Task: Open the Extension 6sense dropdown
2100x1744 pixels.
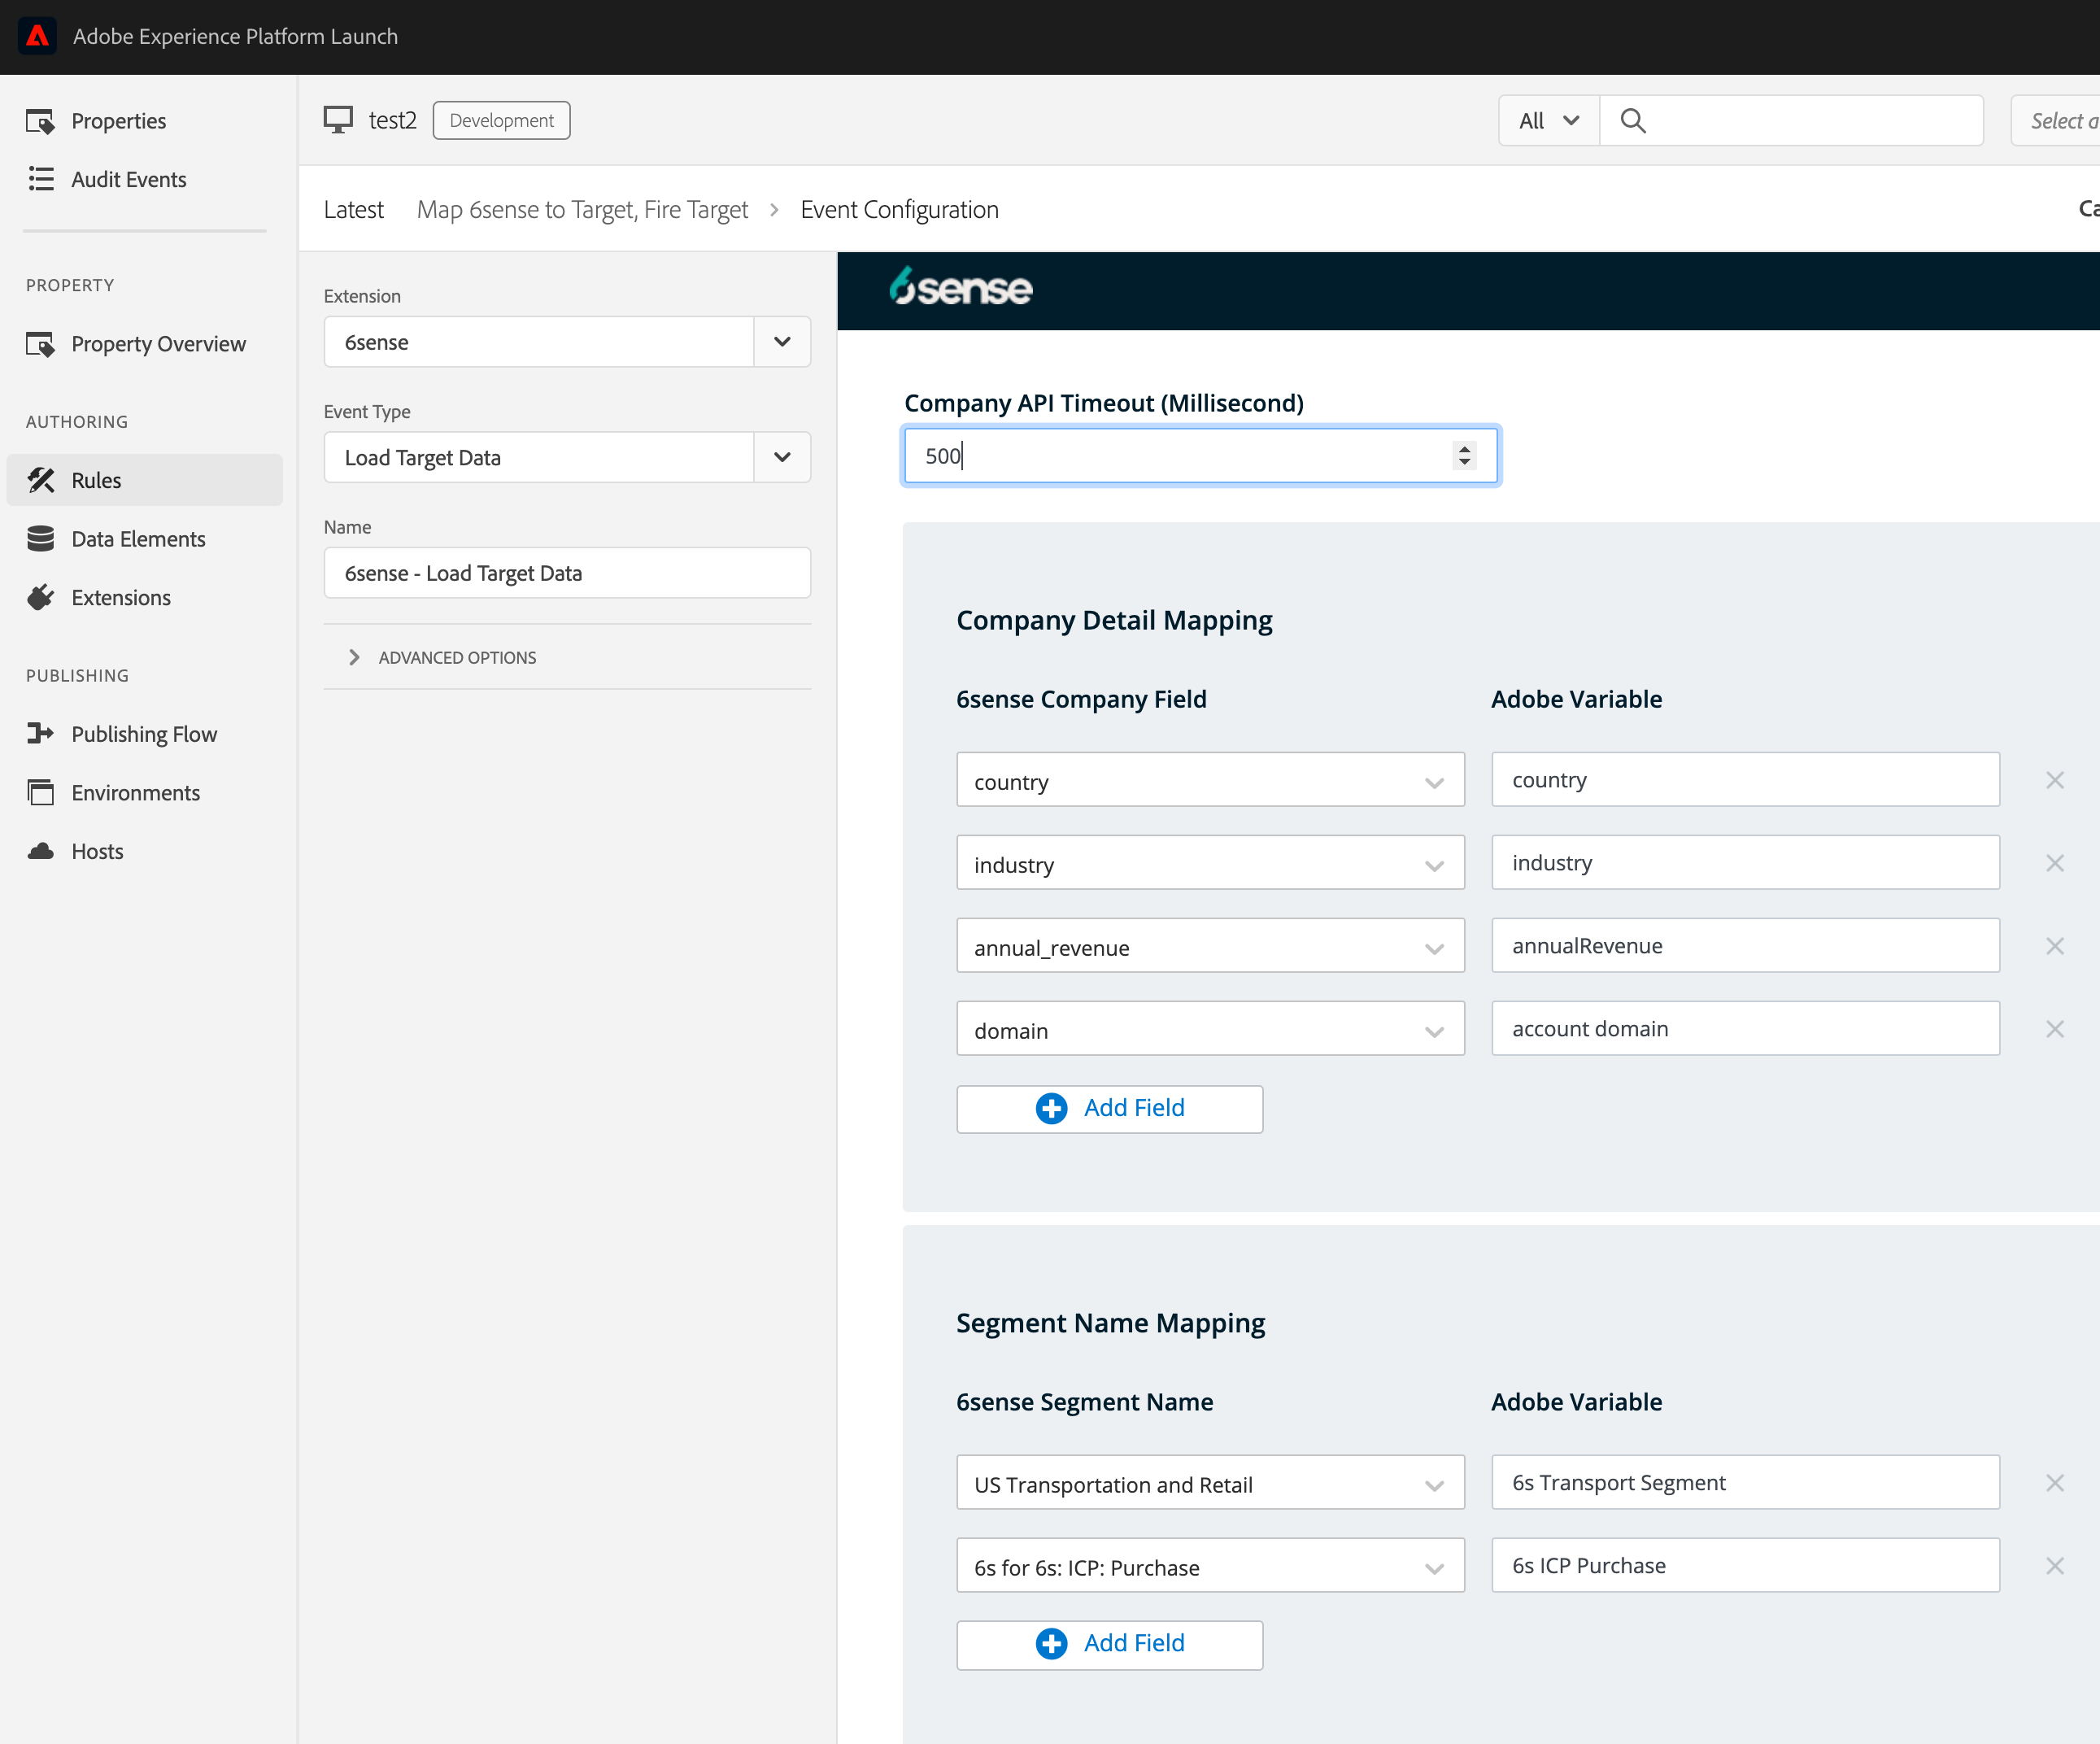Action: [x=568, y=342]
